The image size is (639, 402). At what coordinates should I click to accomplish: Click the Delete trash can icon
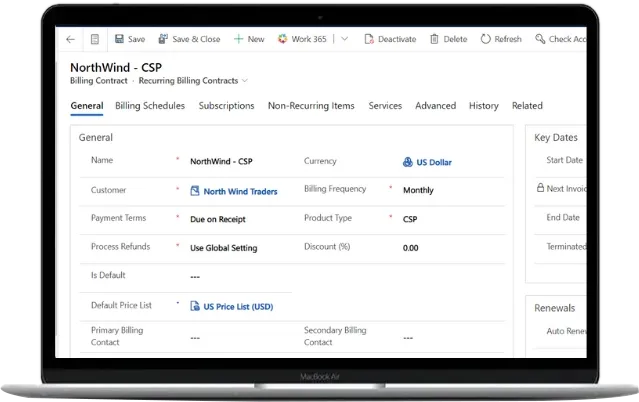tap(434, 39)
